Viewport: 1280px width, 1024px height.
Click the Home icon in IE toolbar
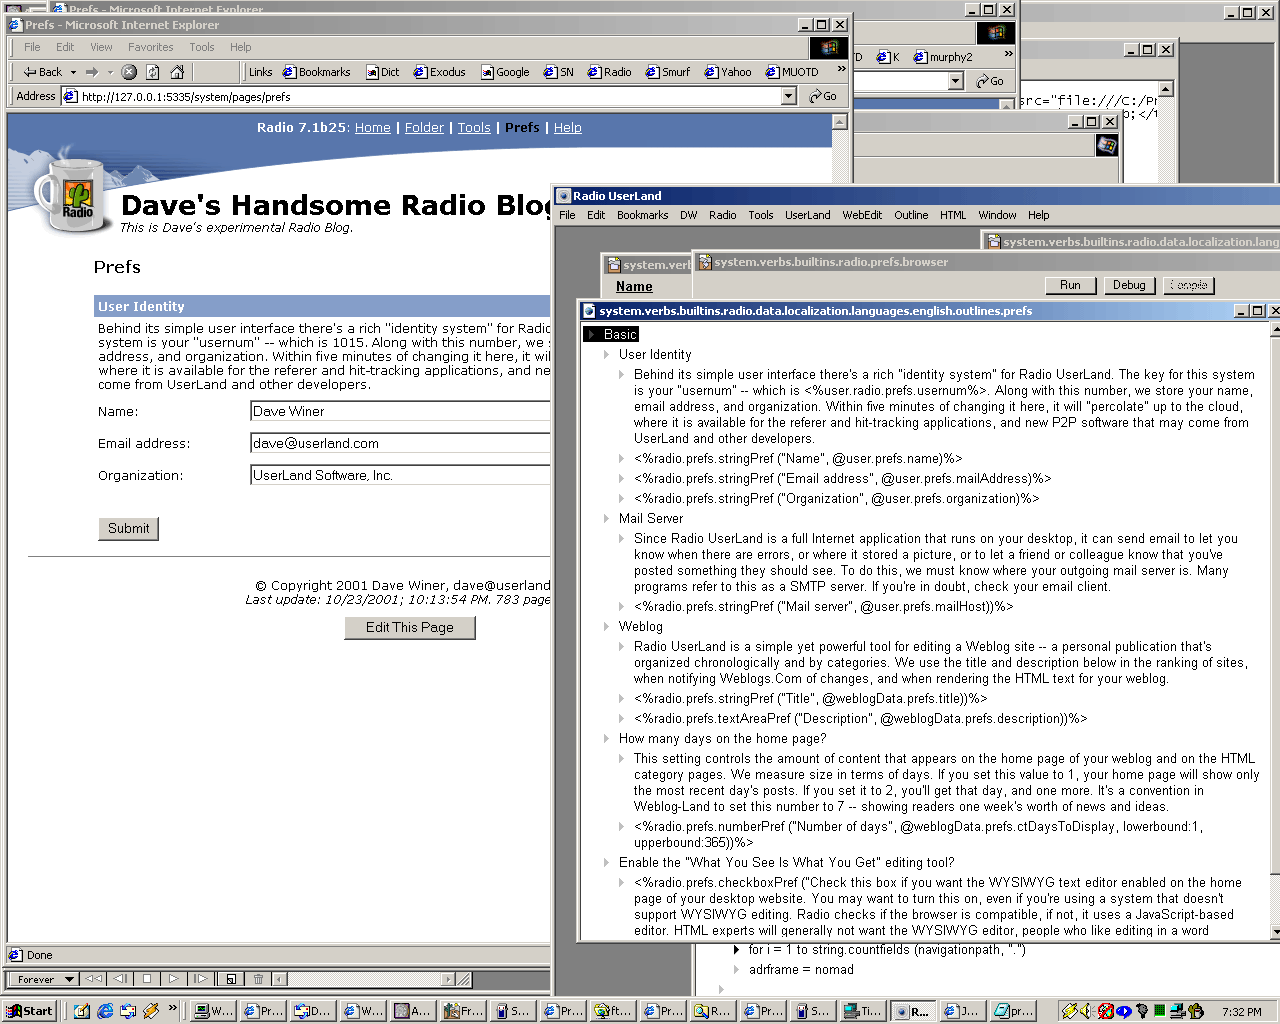click(x=177, y=72)
